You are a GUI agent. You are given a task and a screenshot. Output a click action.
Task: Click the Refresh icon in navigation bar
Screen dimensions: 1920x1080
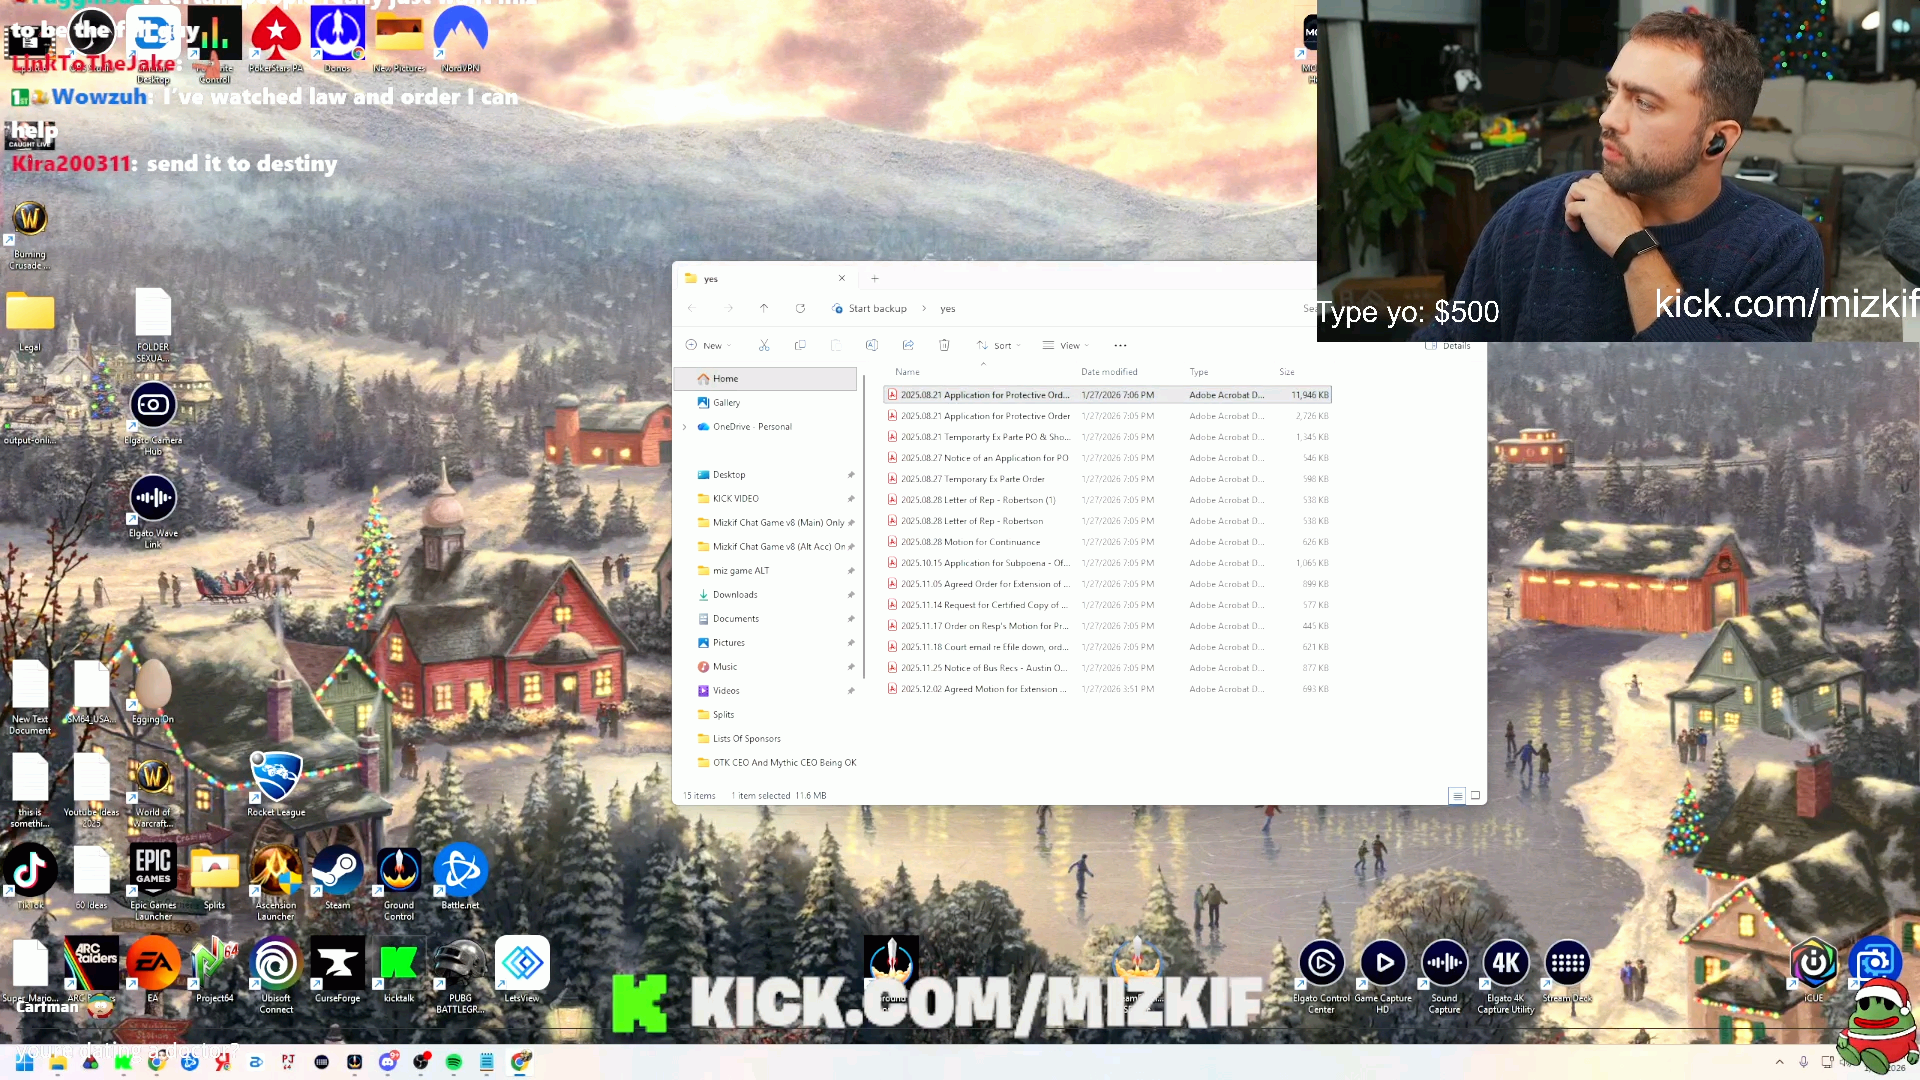pos(800,308)
